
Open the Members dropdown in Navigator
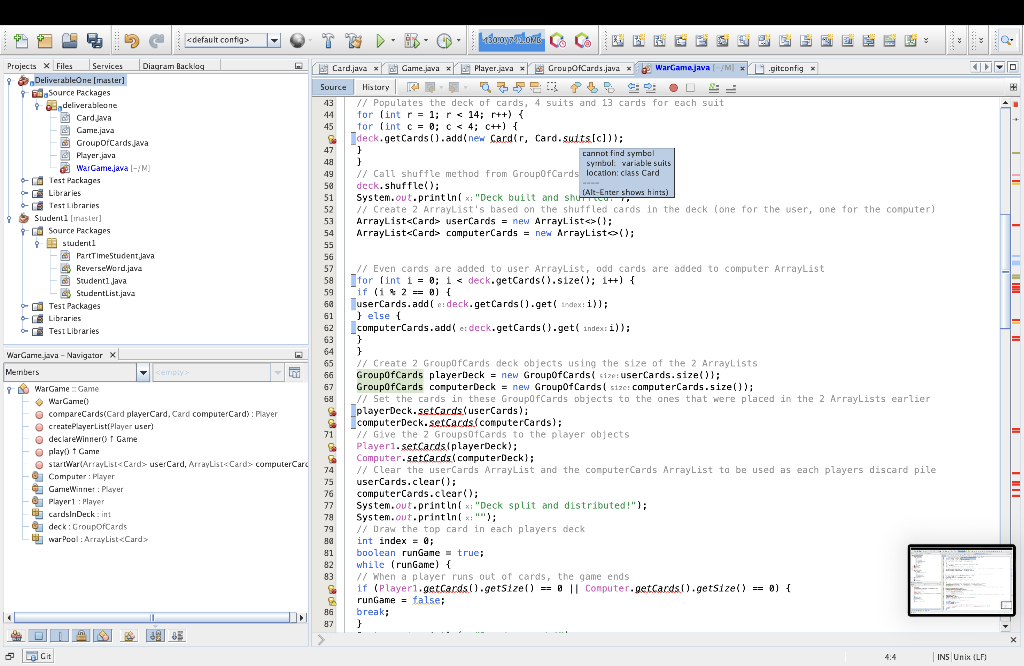pyautogui.click(x=143, y=372)
